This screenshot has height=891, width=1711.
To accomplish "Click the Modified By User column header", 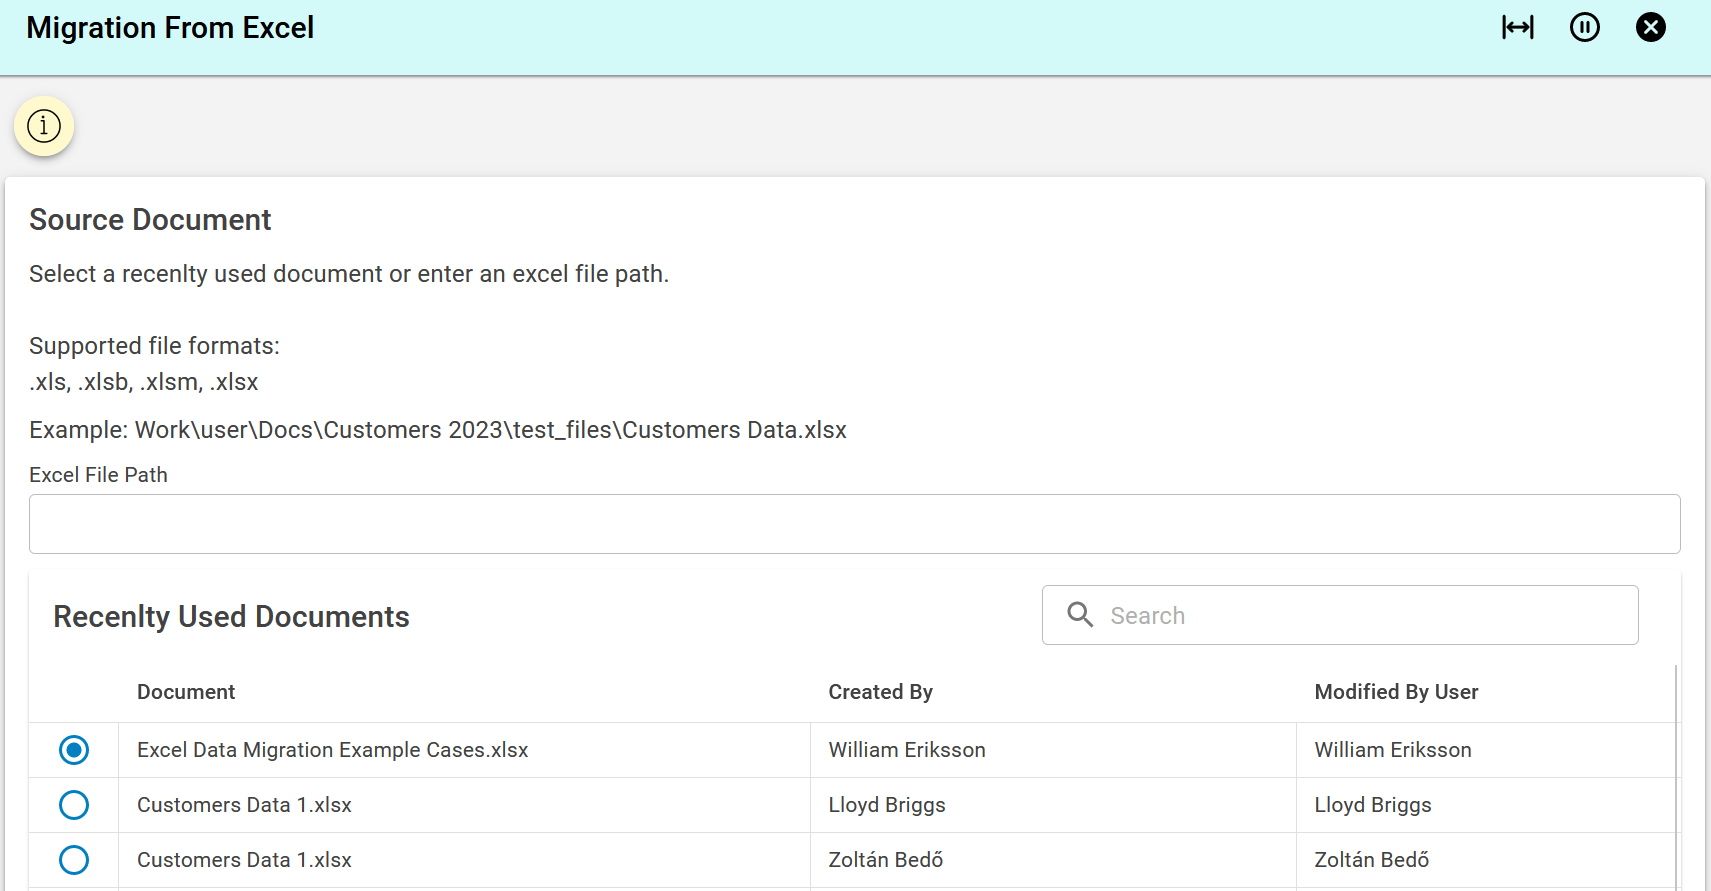I will [1396, 692].
